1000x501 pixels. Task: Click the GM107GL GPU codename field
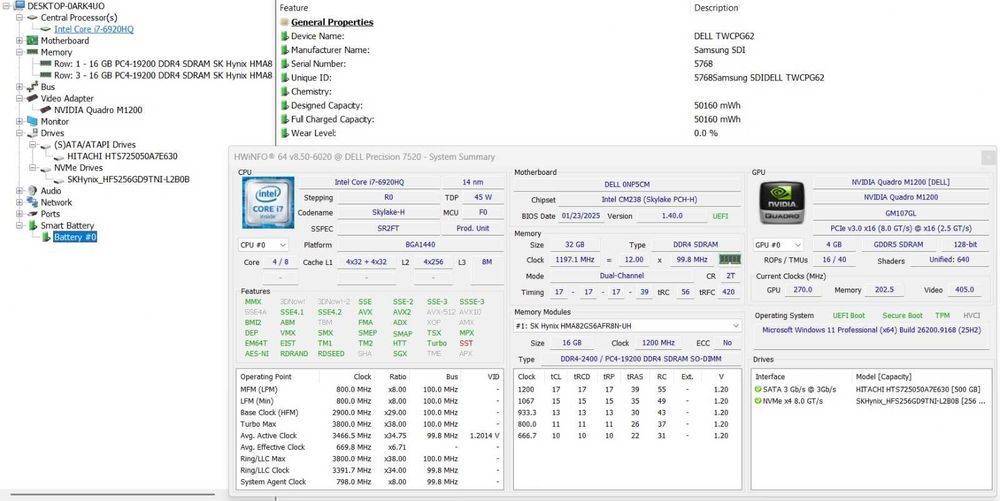coord(902,213)
